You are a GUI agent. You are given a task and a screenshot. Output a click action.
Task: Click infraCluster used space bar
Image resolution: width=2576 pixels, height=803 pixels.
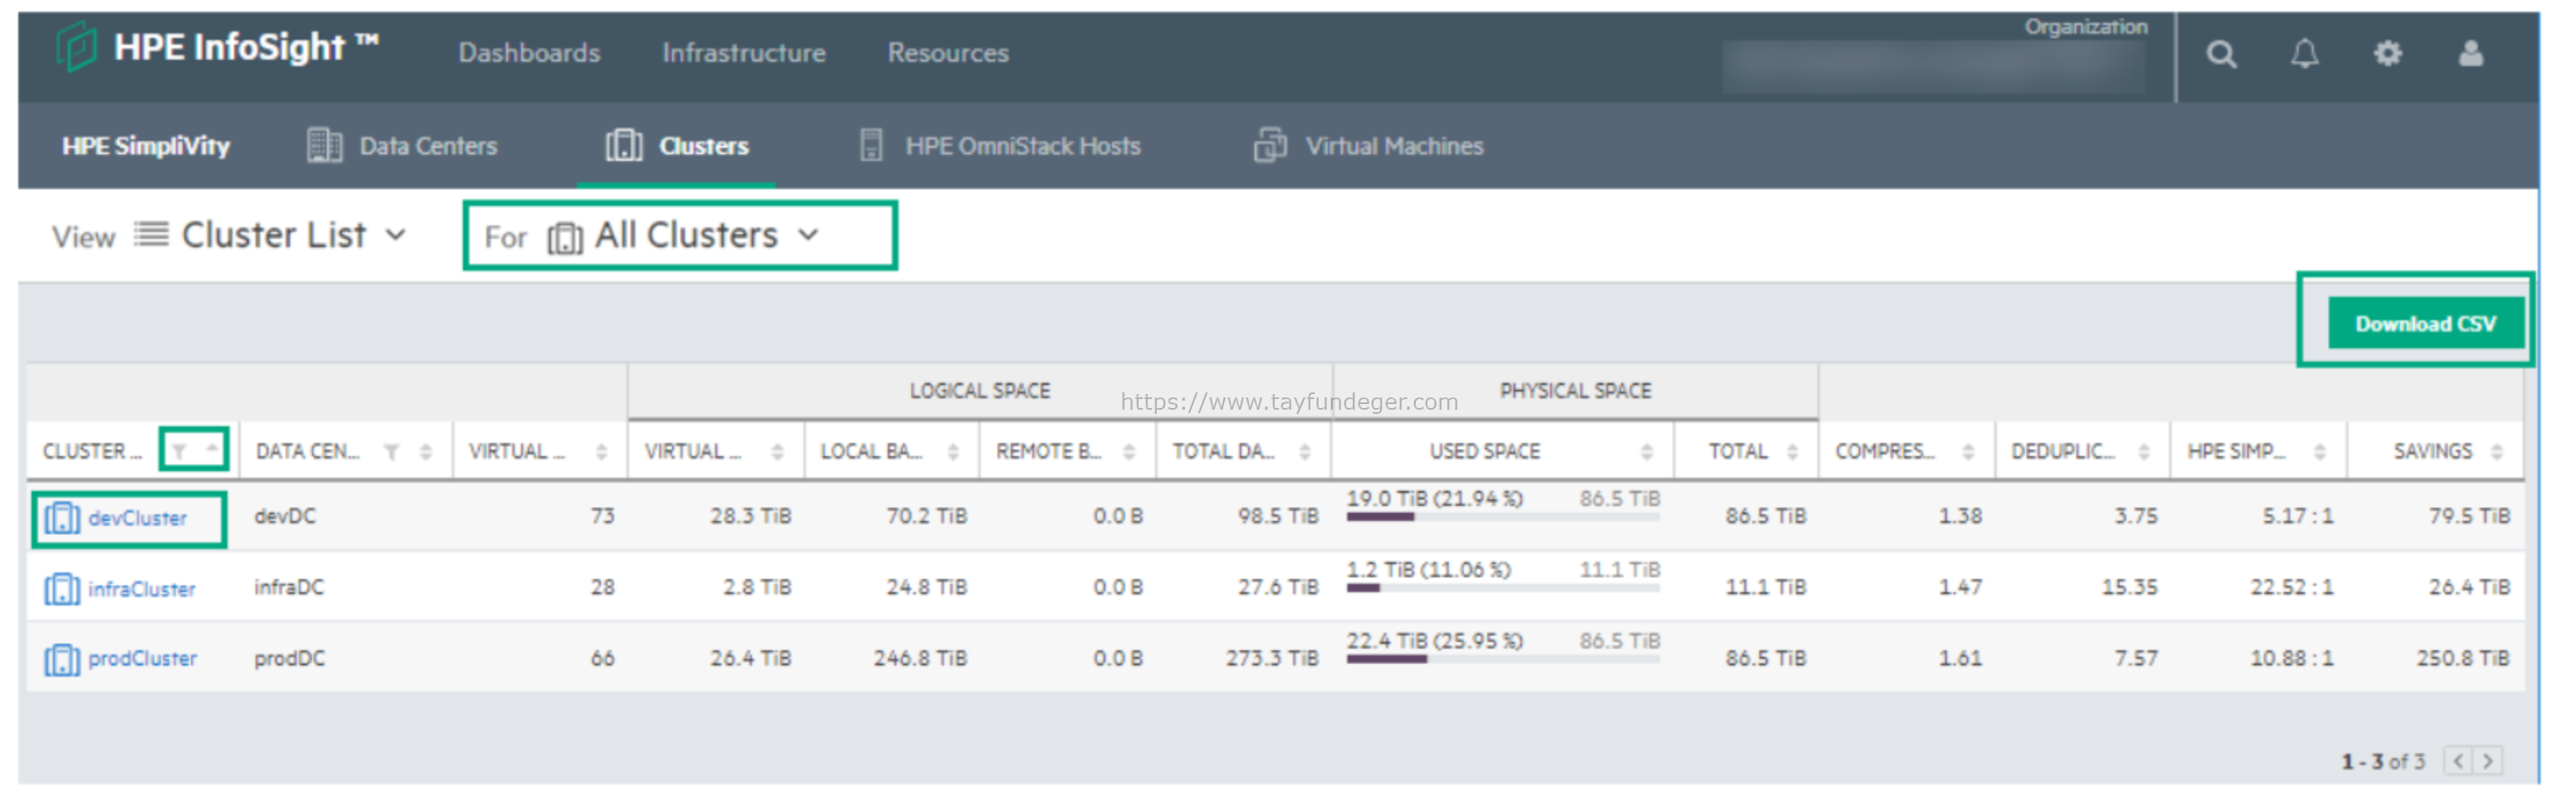point(1502,588)
